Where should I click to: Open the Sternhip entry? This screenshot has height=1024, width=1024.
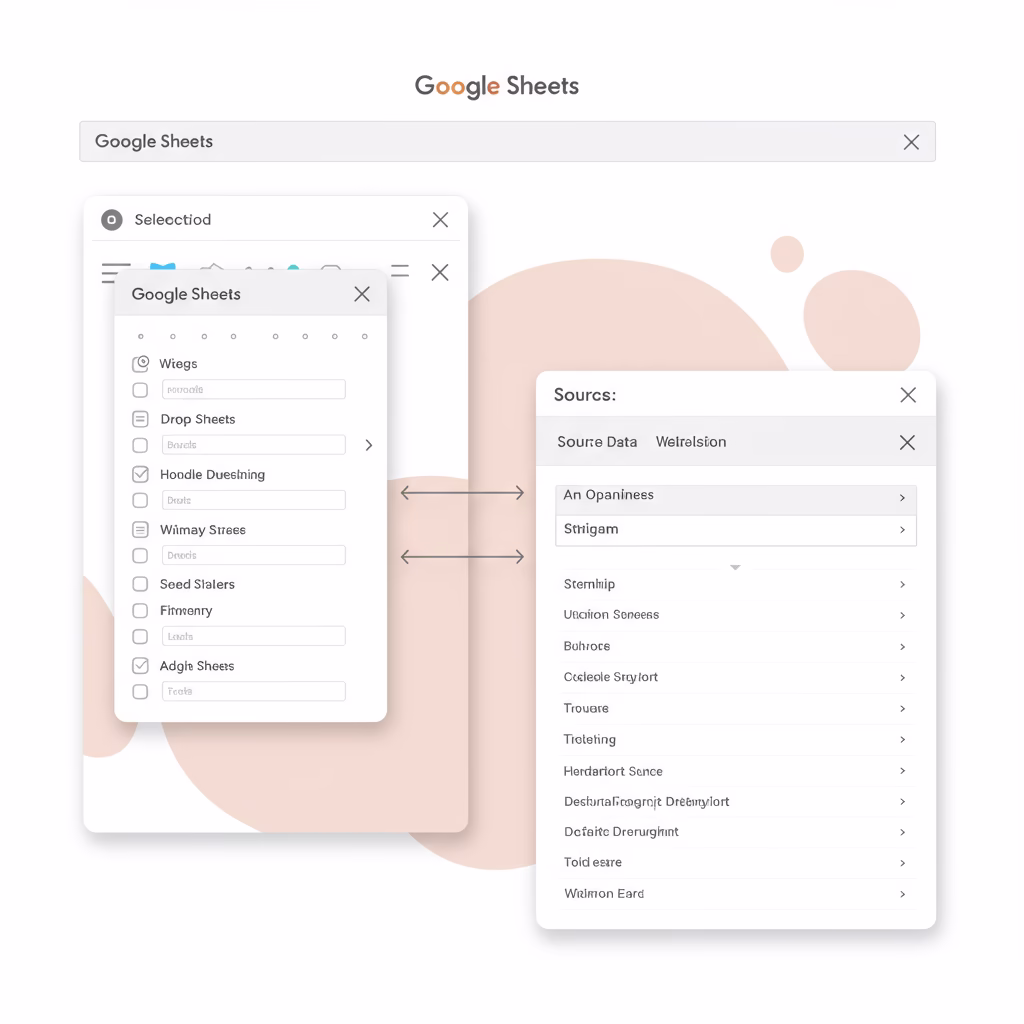click(735, 584)
